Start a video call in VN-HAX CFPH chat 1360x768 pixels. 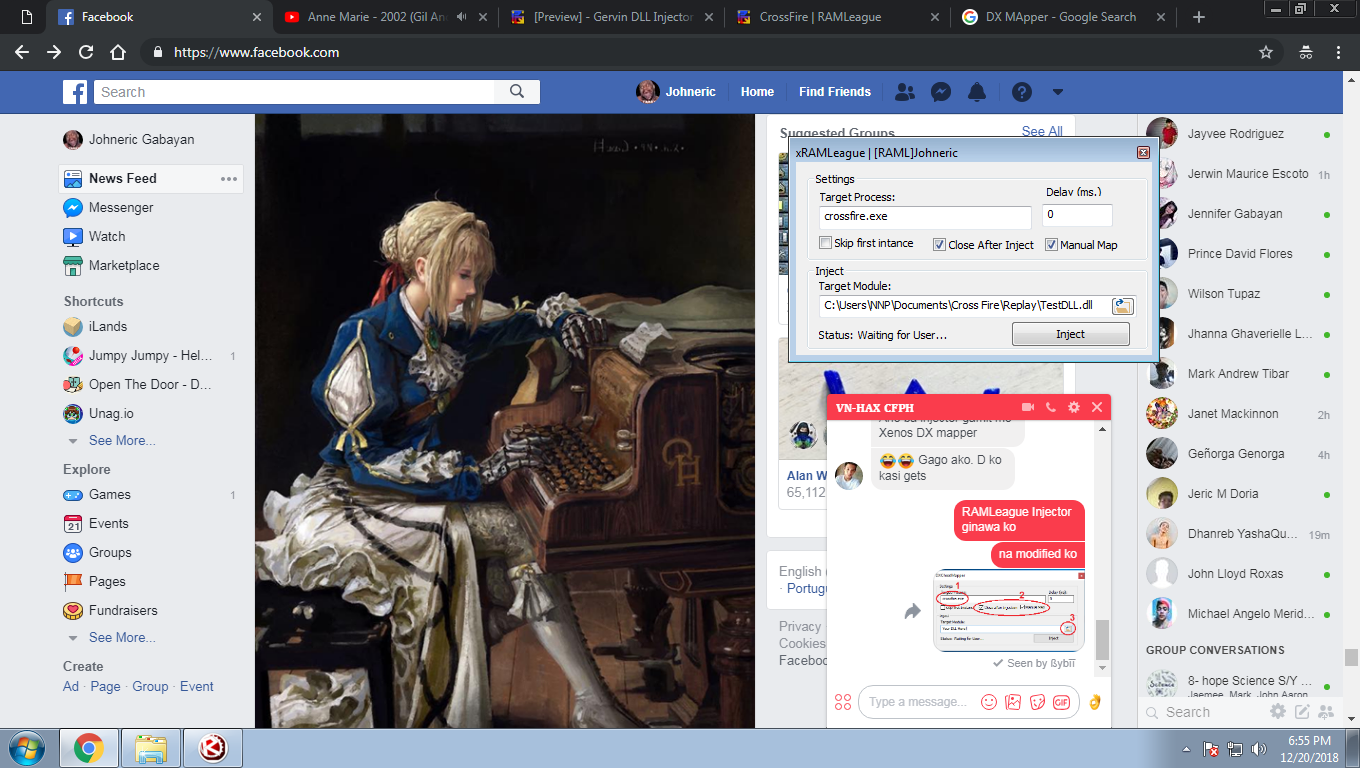pyautogui.click(x=1028, y=407)
